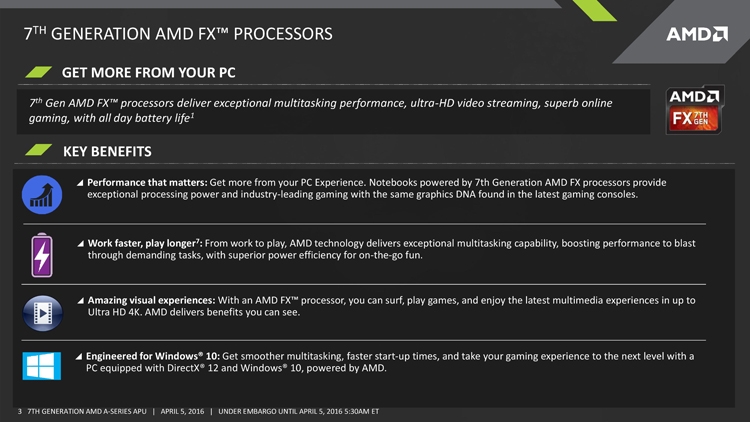Select the Key Benefits heading
The width and height of the screenshot is (750, 422).
pos(106,151)
